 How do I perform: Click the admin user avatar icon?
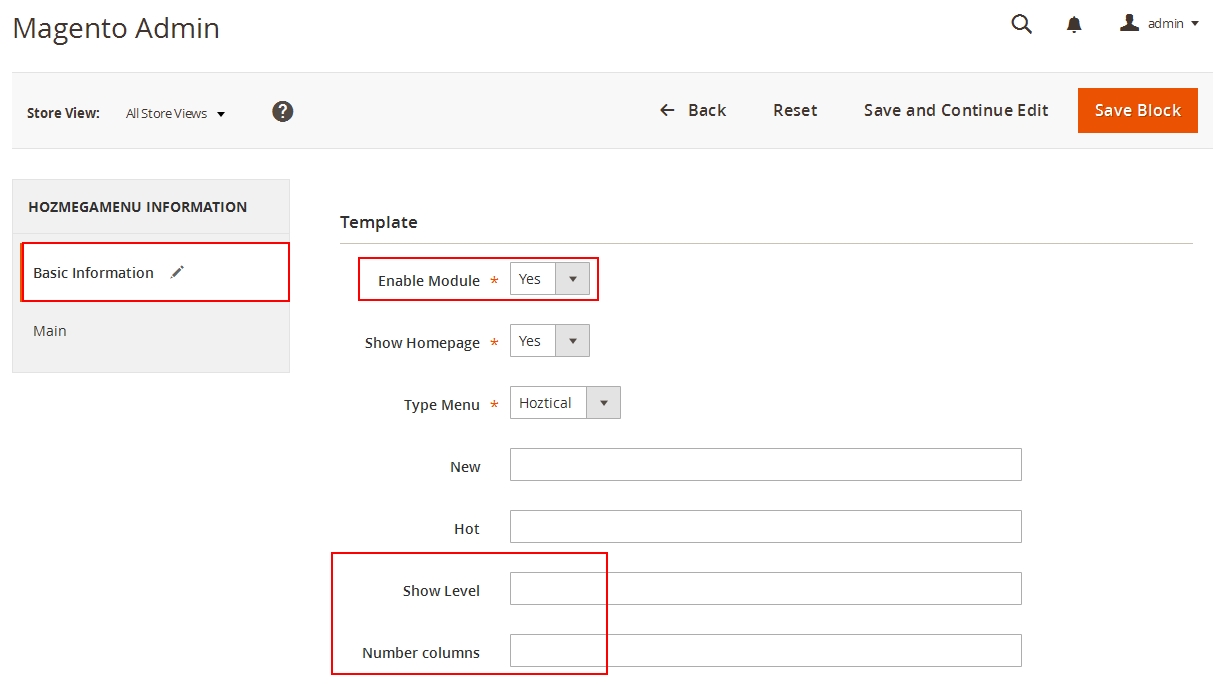(x=1129, y=23)
